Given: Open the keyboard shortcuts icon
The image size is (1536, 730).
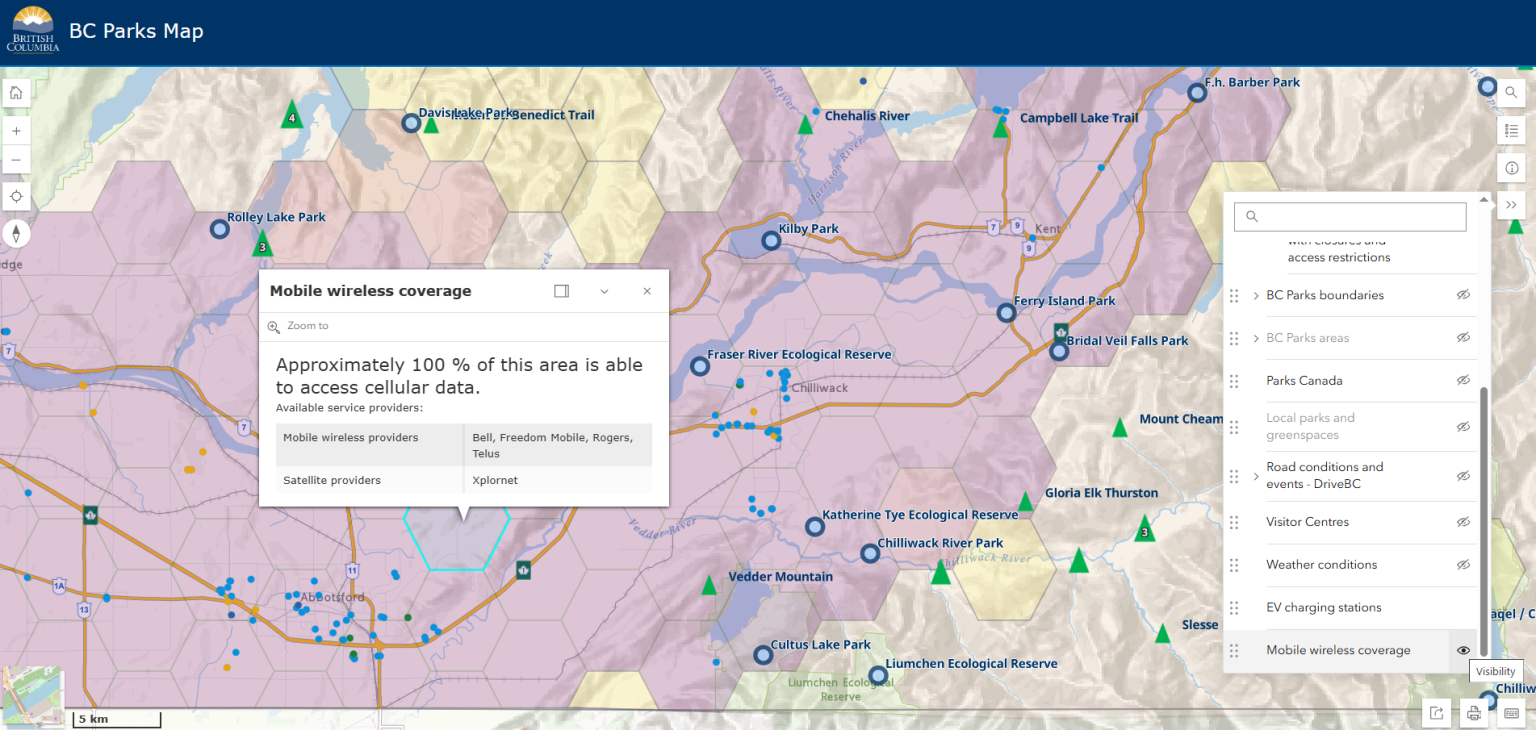Looking at the screenshot, I should coord(1511,713).
